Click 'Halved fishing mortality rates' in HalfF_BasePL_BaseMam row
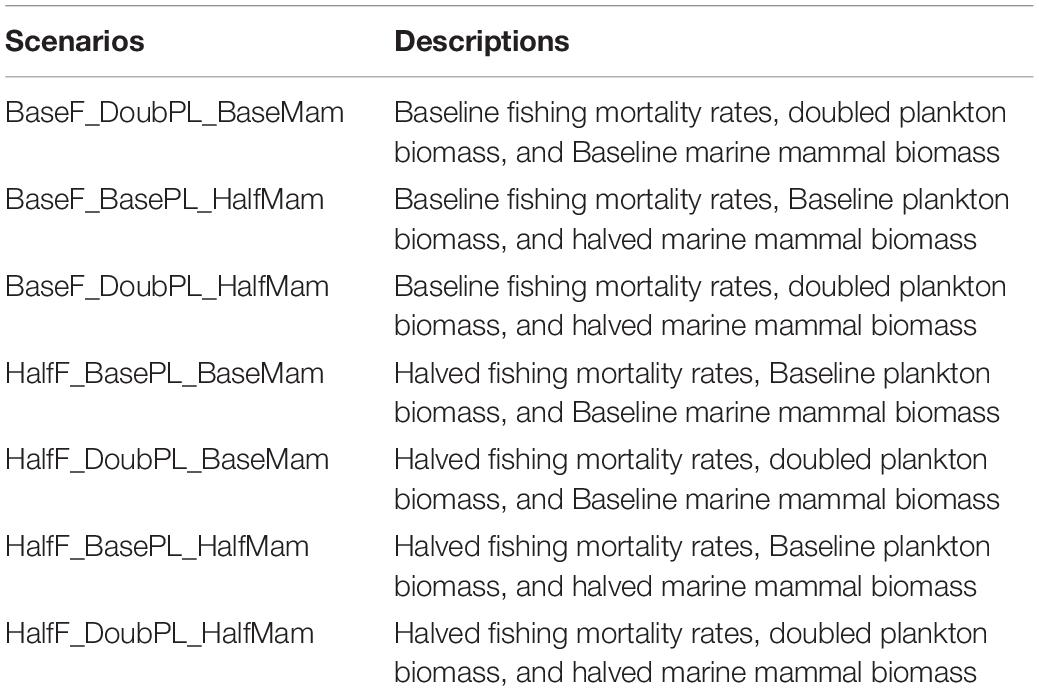This screenshot has height=691, width=1039. pyautogui.click(x=574, y=373)
